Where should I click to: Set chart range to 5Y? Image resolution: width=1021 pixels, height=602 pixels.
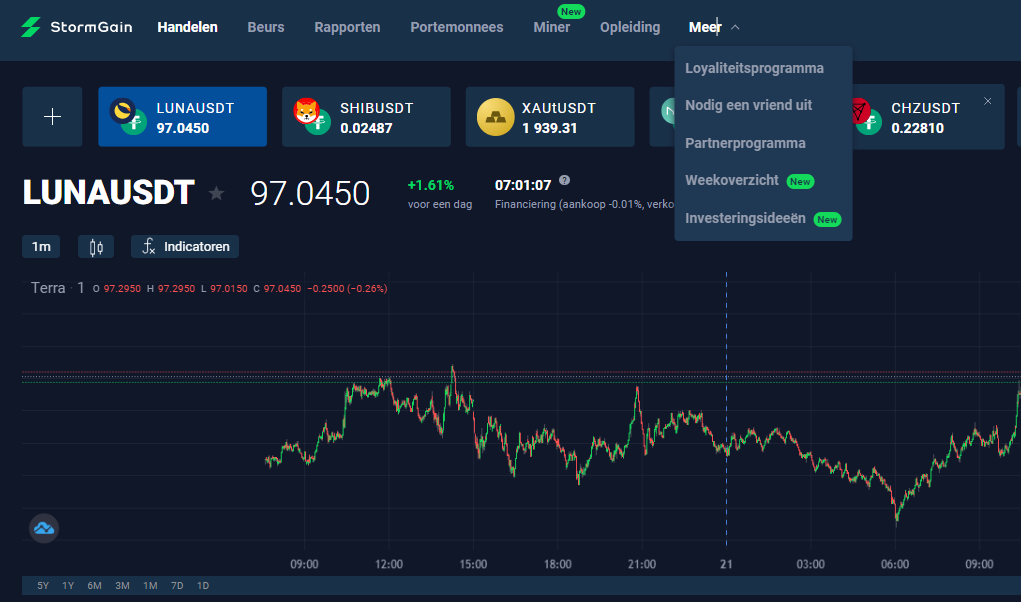43,586
